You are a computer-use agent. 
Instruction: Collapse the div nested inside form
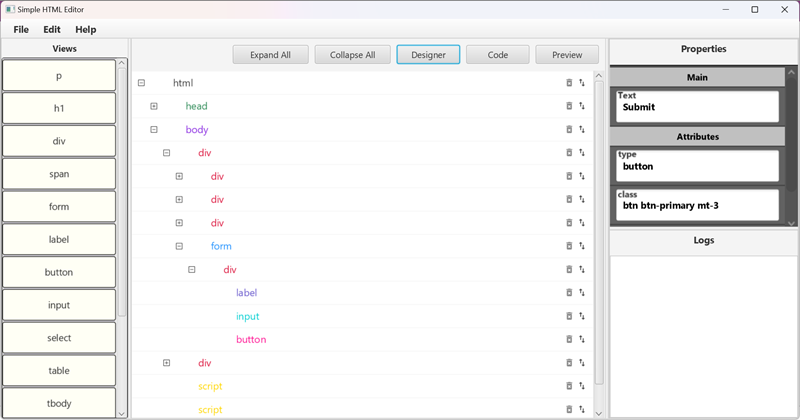pyautogui.click(x=191, y=269)
